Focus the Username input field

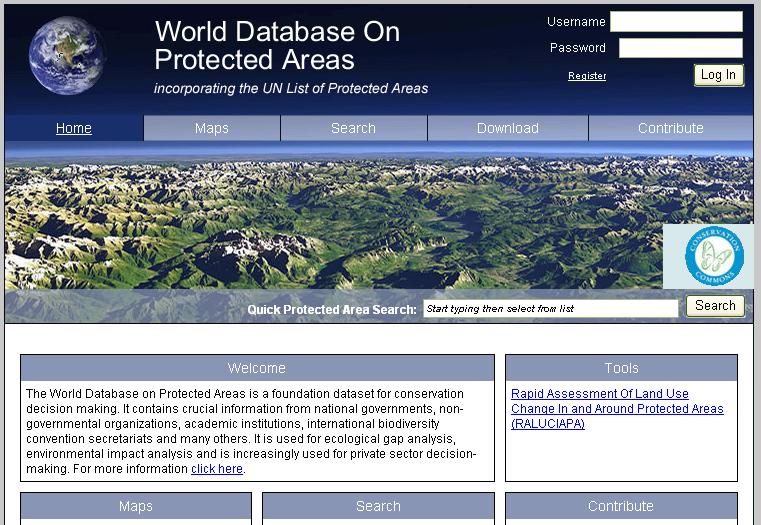[x=676, y=22]
